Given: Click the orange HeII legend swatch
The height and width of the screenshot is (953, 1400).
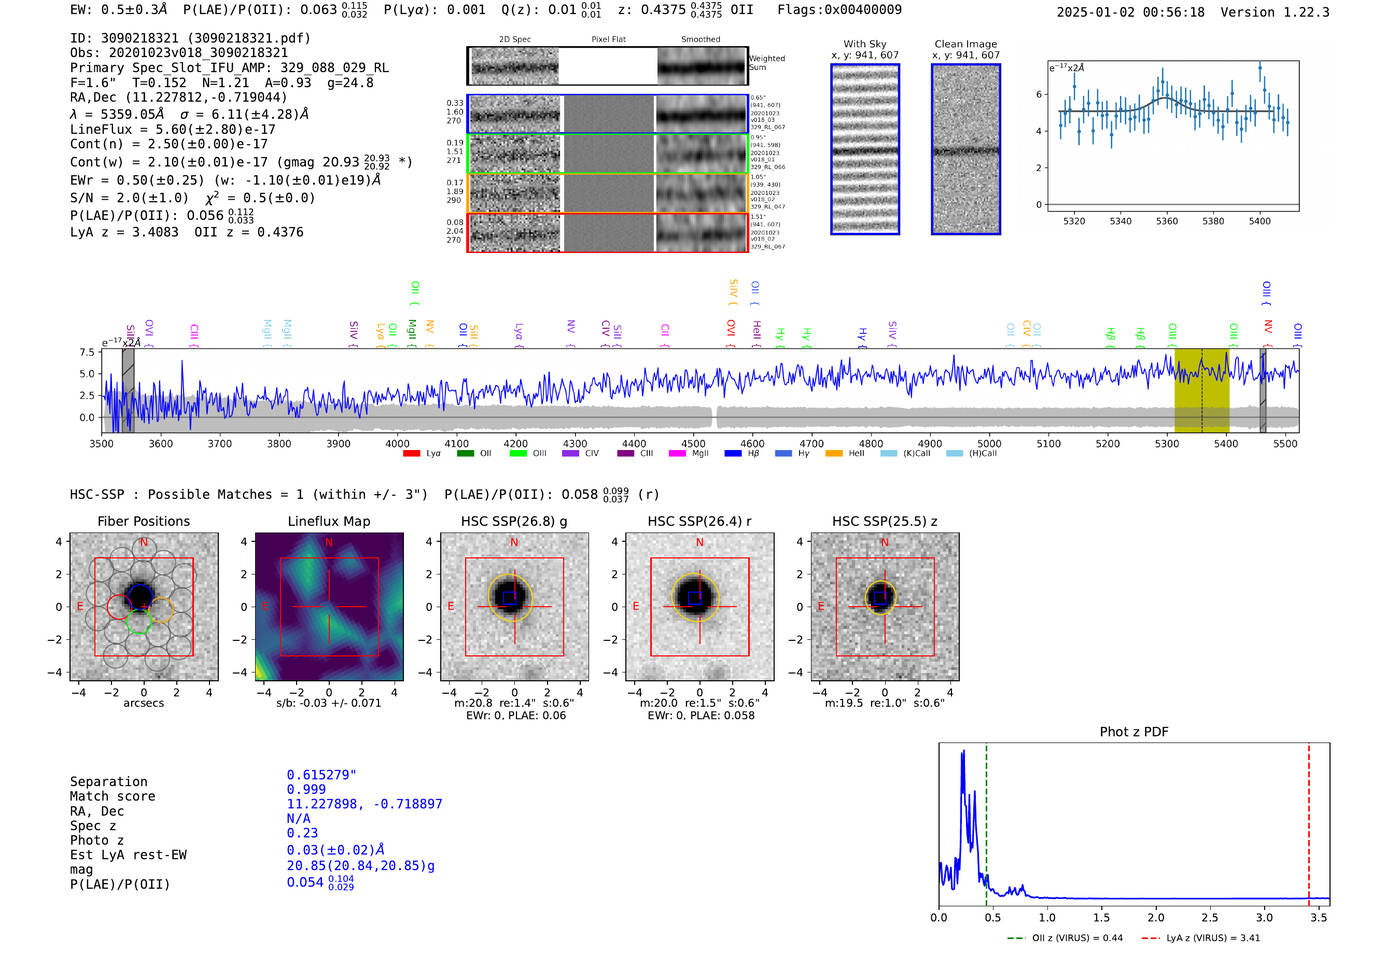Looking at the screenshot, I should 834,454.
